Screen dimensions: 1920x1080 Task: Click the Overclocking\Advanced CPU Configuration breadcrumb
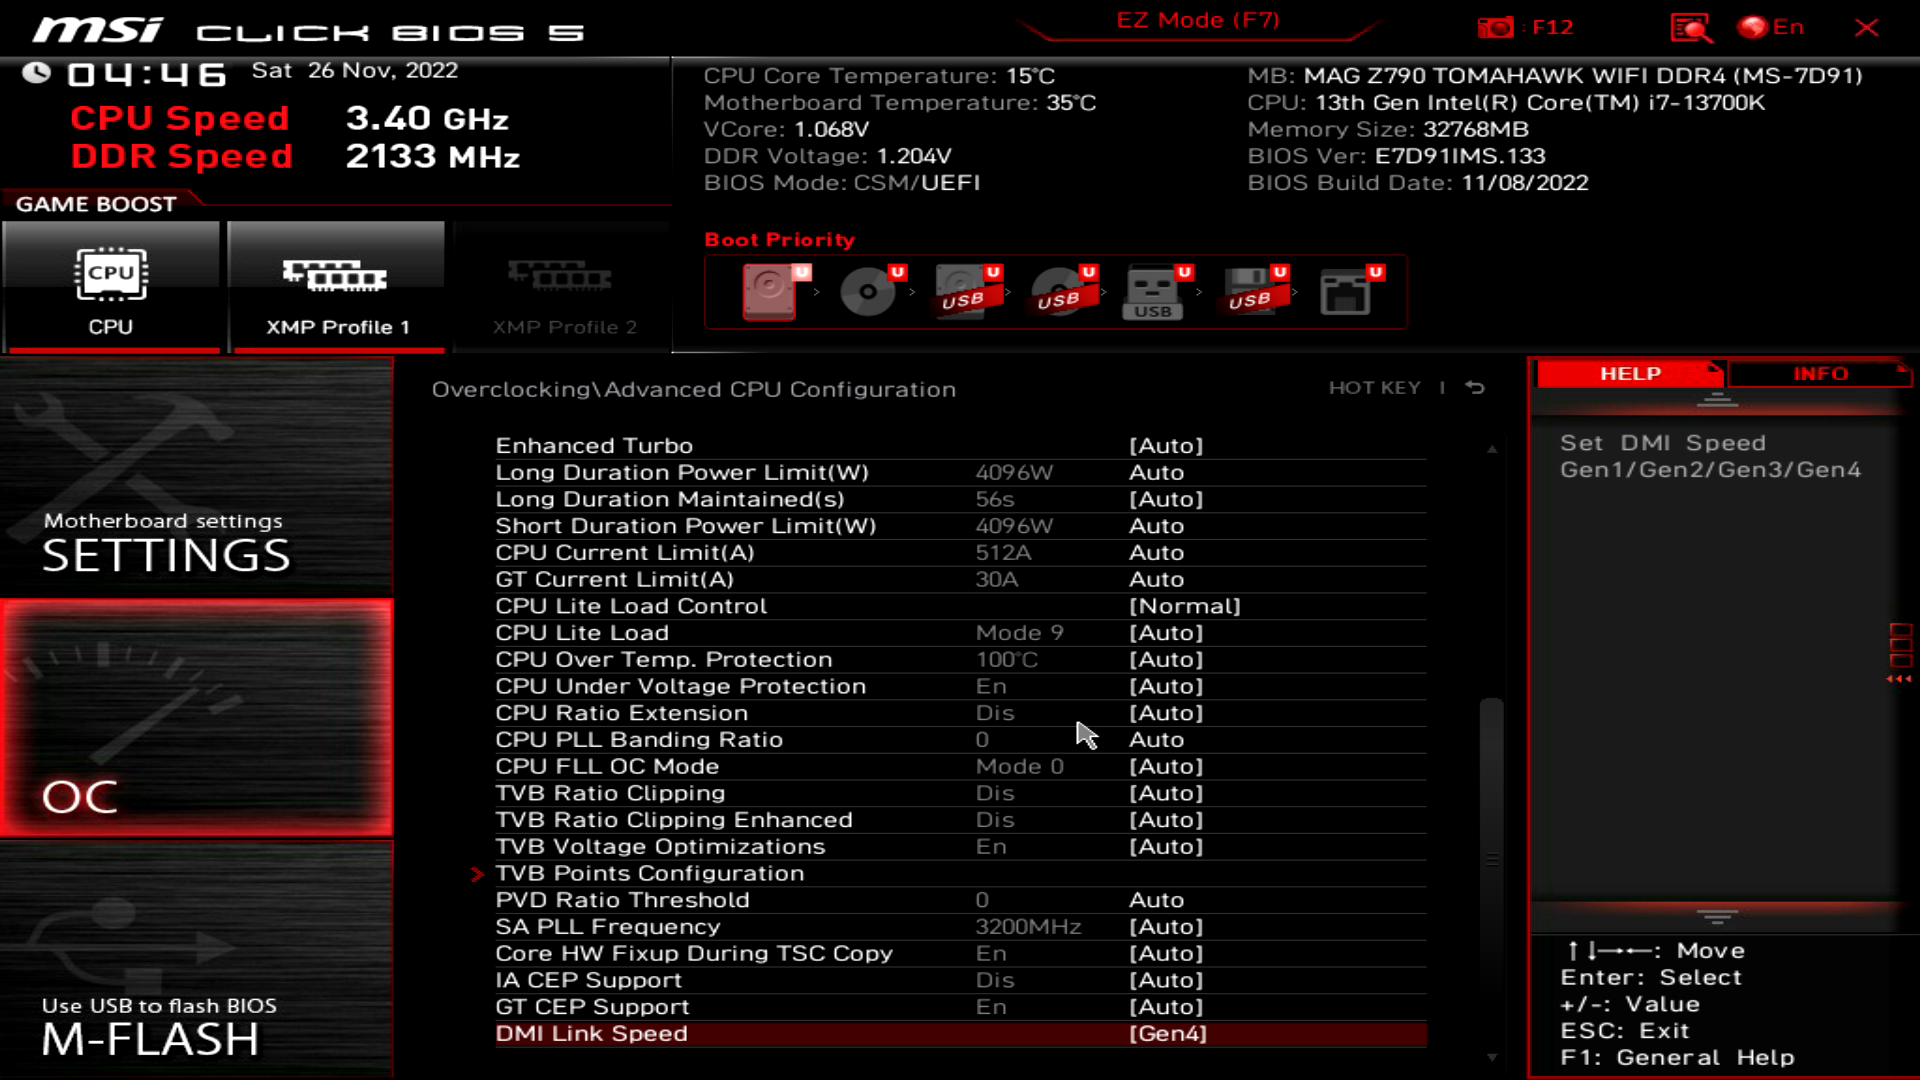click(693, 390)
